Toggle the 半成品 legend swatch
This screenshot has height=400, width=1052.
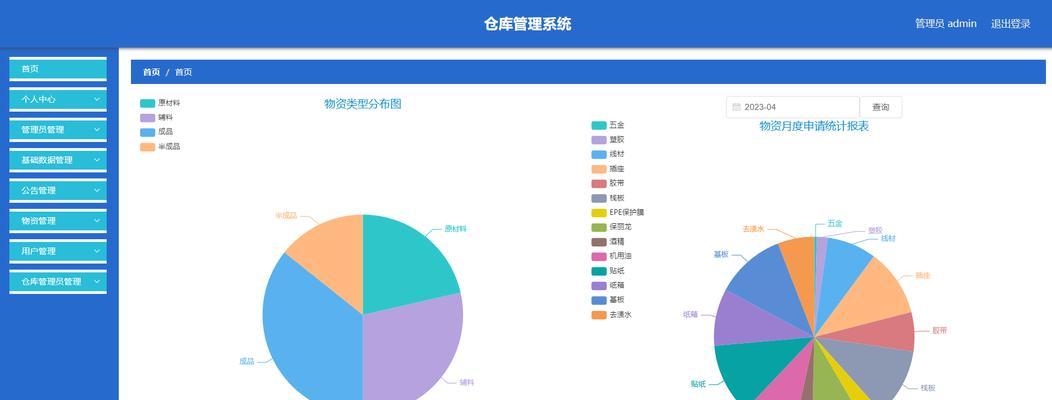[148, 147]
